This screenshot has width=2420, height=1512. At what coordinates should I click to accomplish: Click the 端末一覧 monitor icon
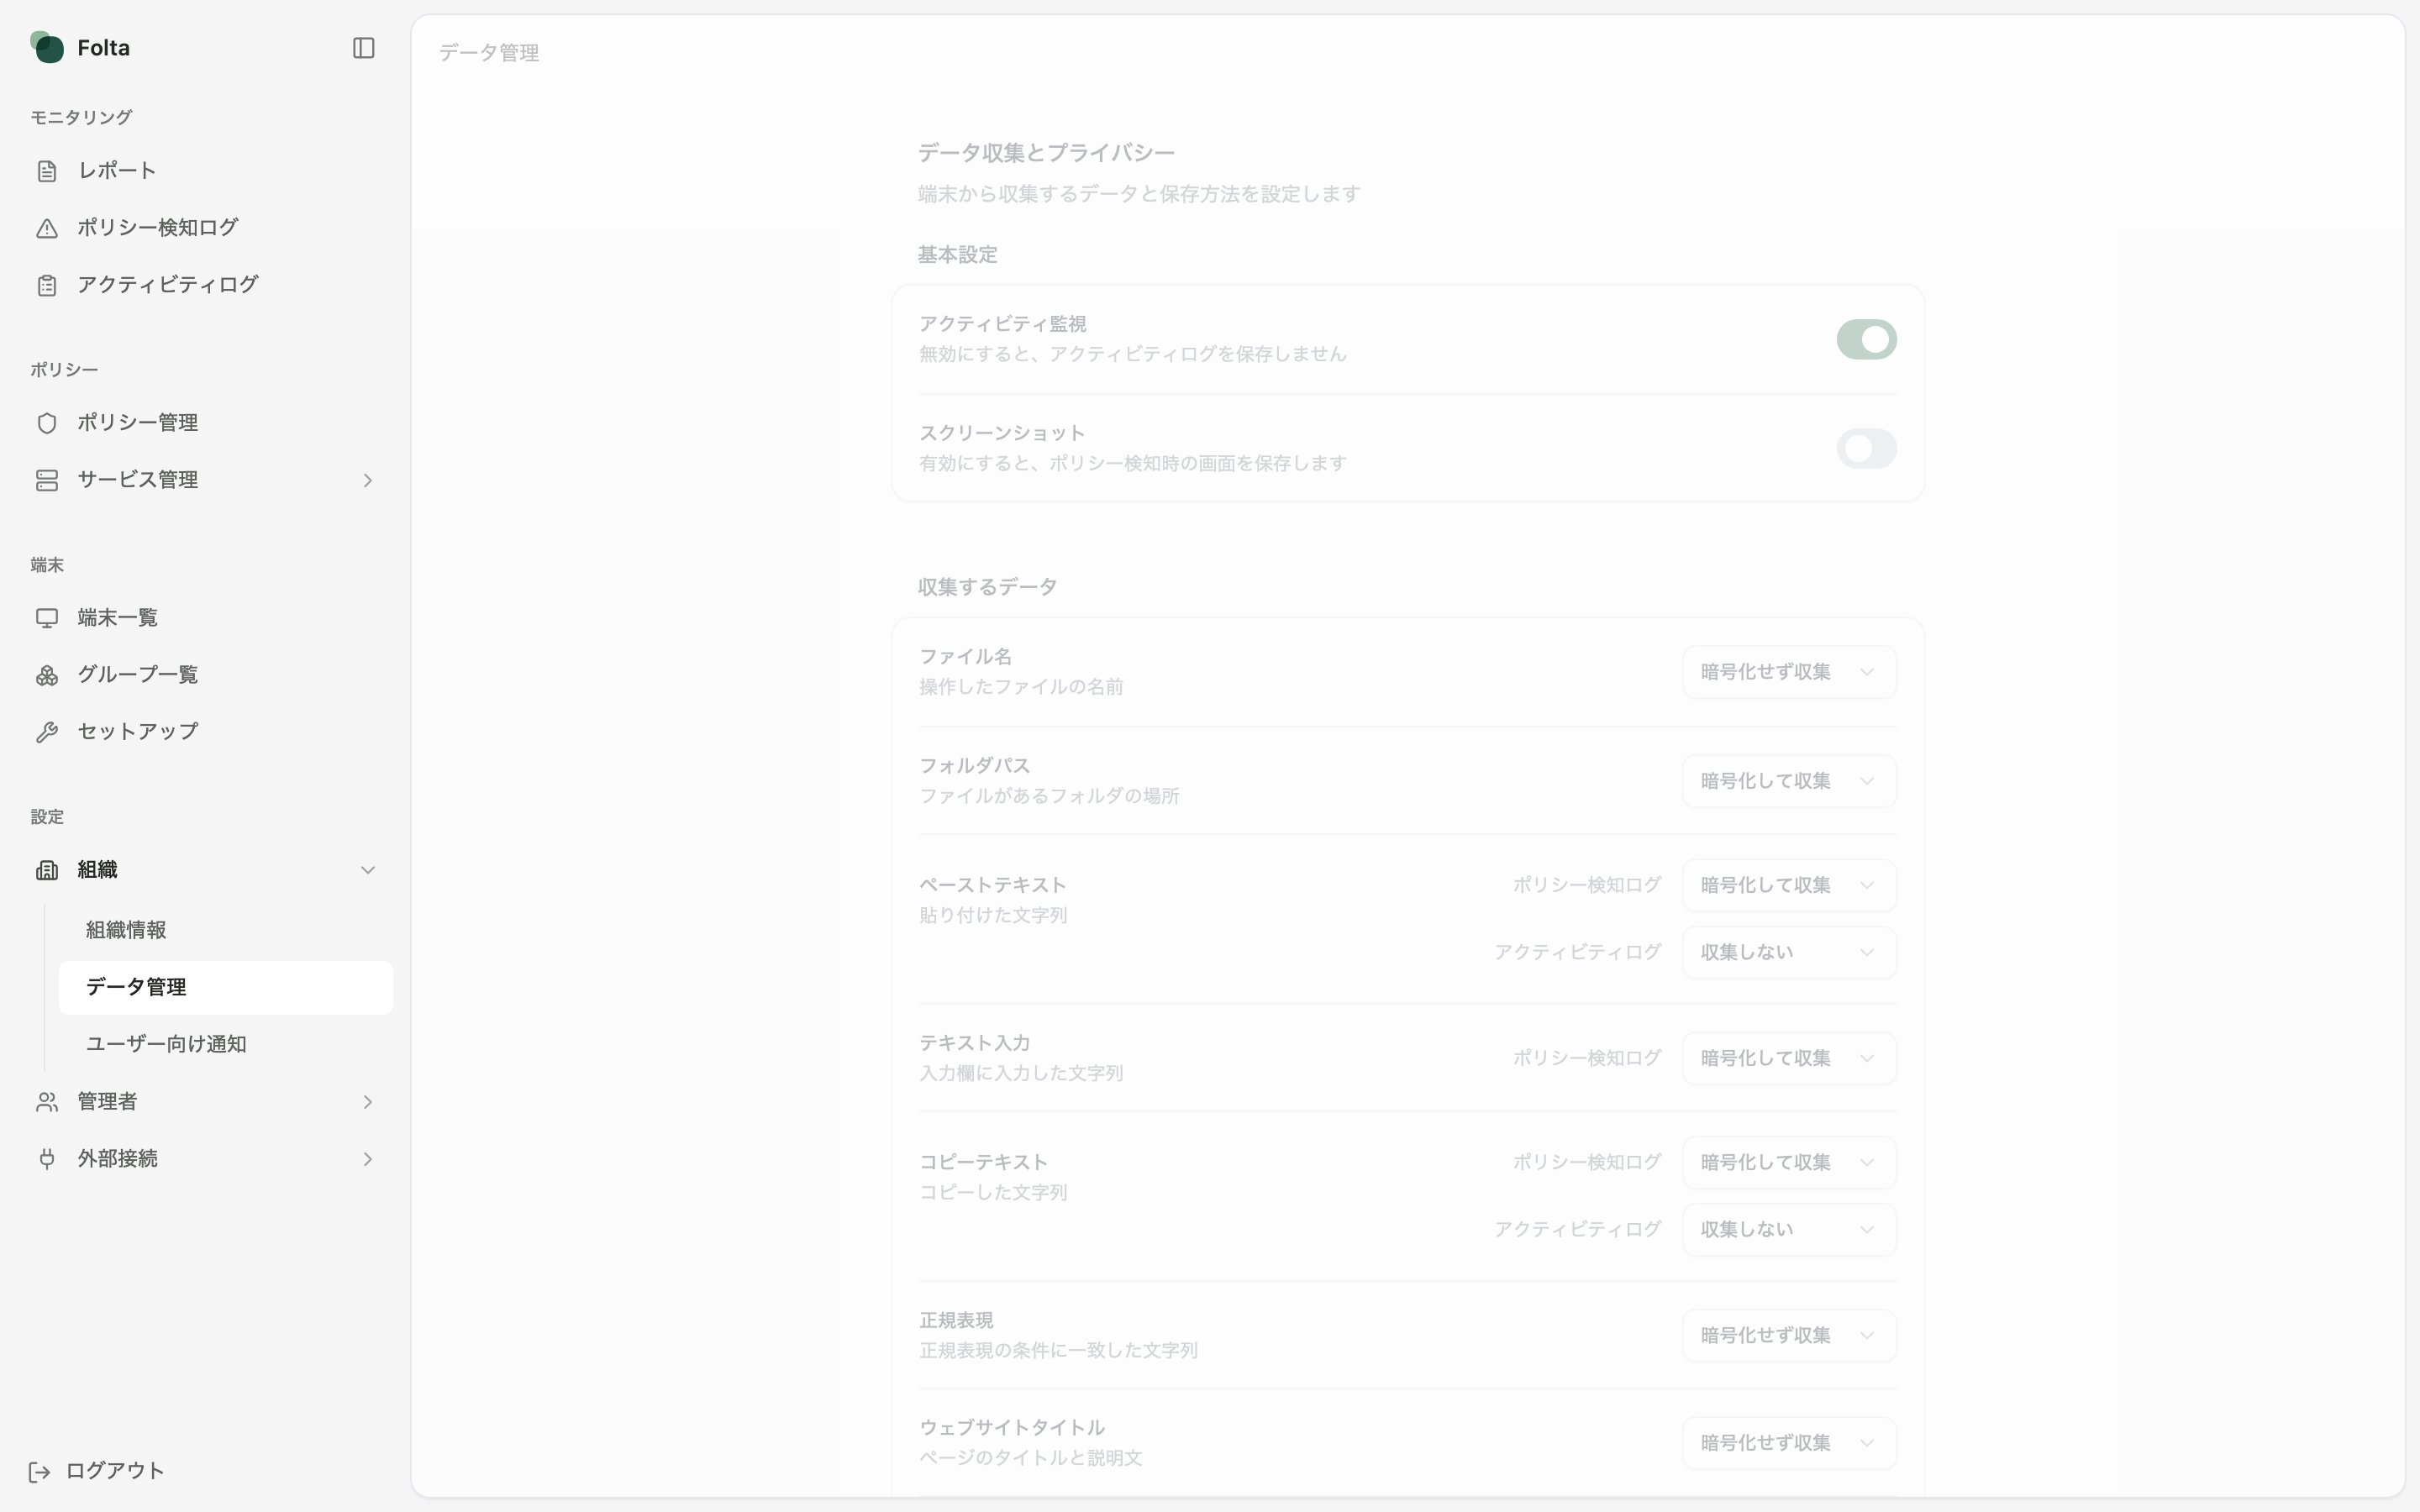tap(47, 618)
